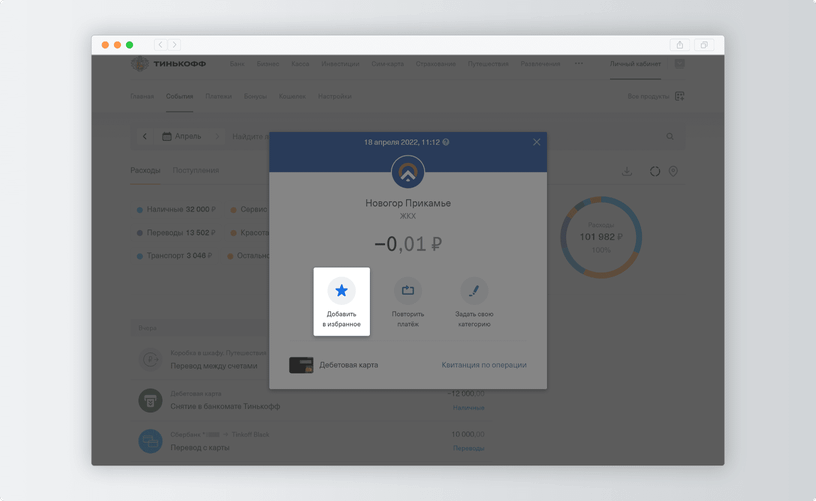
Task: Open Бизнес menu item
Action: pyautogui.click(x=267, y=64)
